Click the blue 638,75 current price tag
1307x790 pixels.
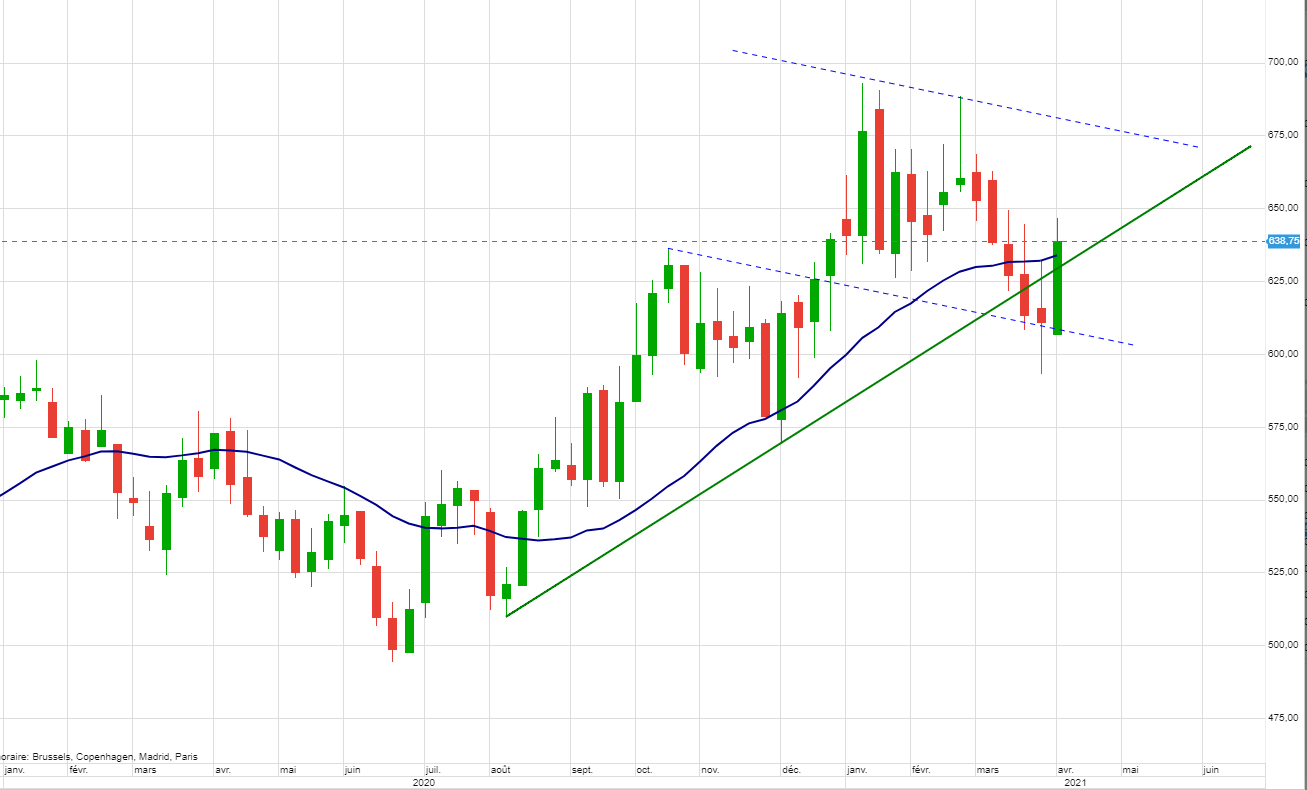click(1283, 241)
